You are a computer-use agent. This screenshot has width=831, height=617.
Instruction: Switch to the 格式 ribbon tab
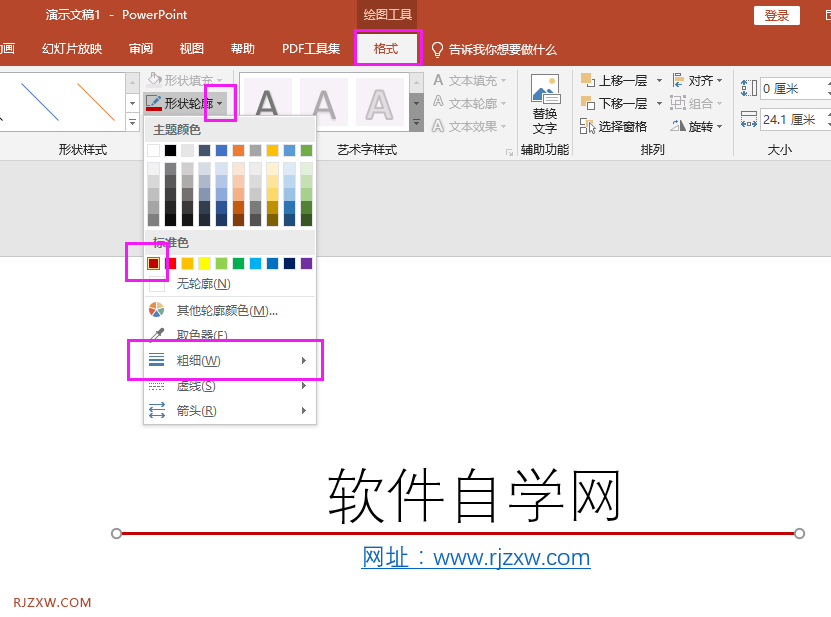coord(387,47)
